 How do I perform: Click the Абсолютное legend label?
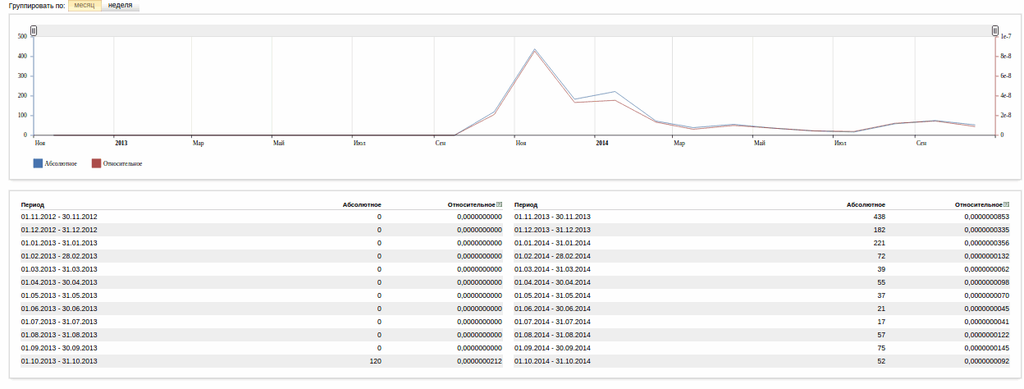click(61, 164)
